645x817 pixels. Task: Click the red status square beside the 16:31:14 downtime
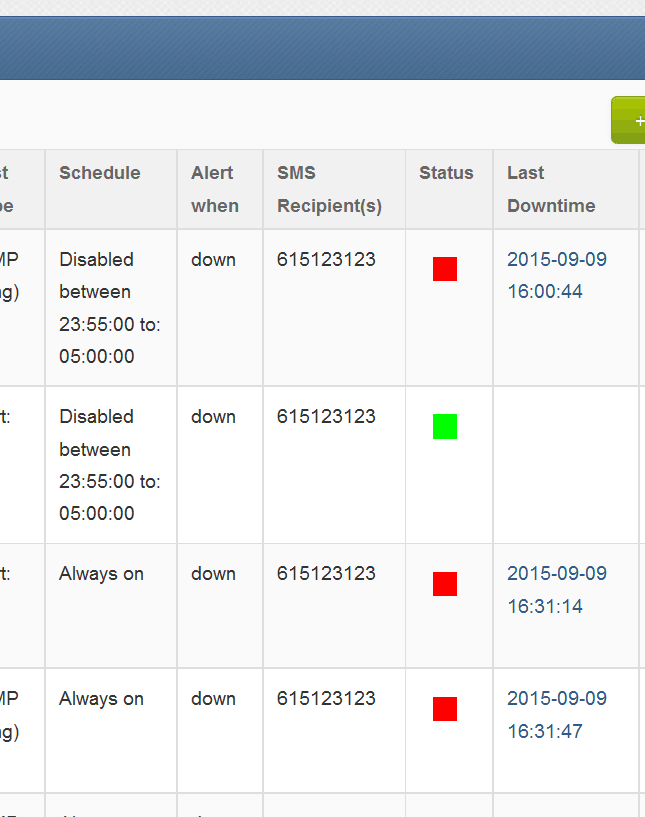445,584
